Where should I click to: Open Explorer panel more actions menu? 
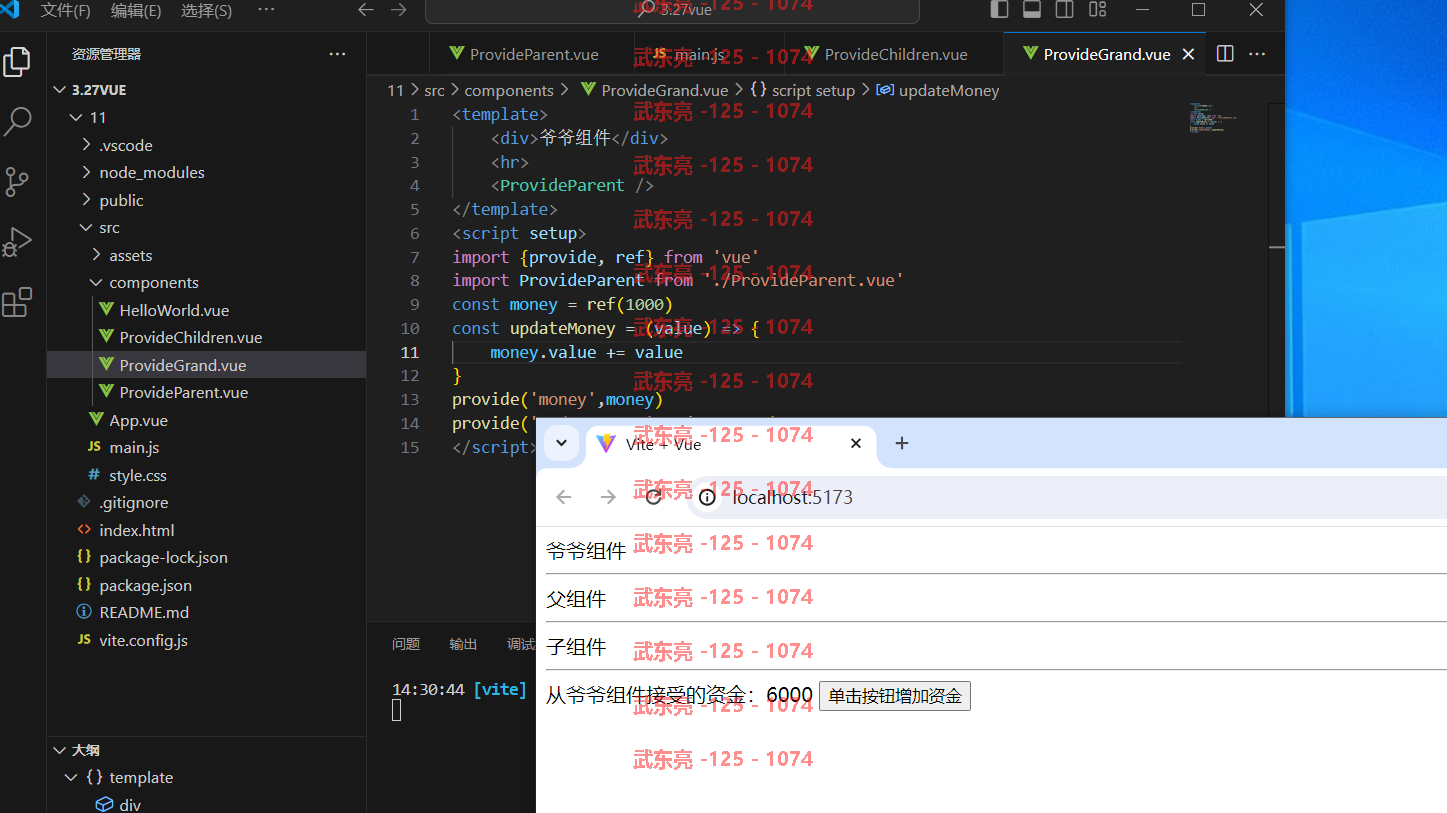click(337, 54)
